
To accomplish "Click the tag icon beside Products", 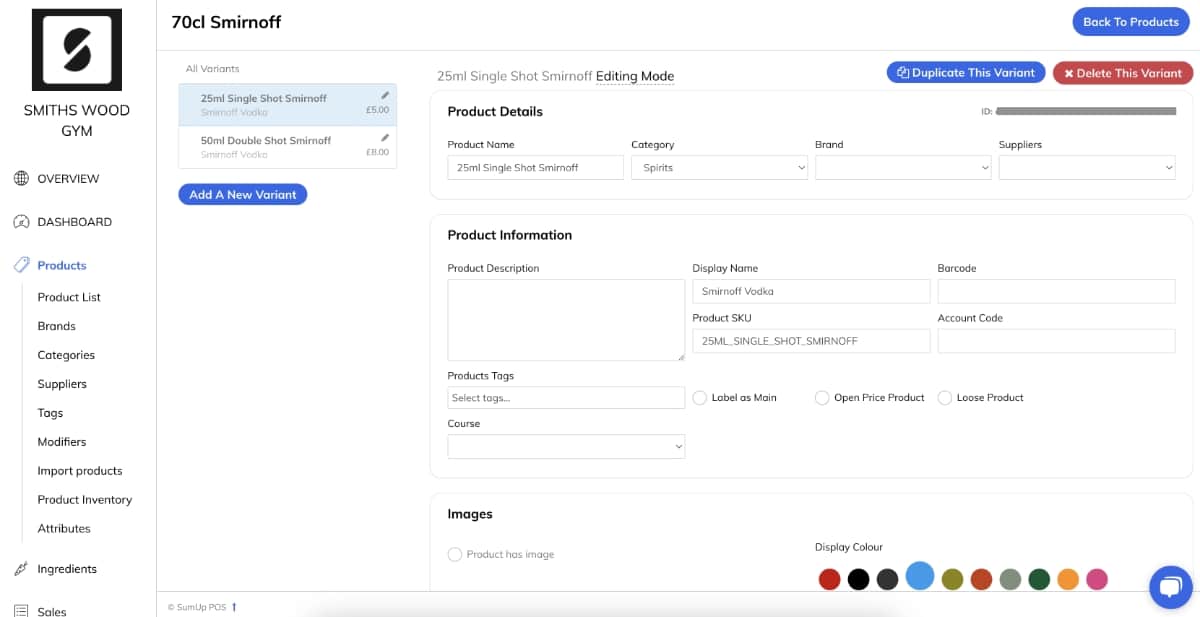I will pos(21,265).
